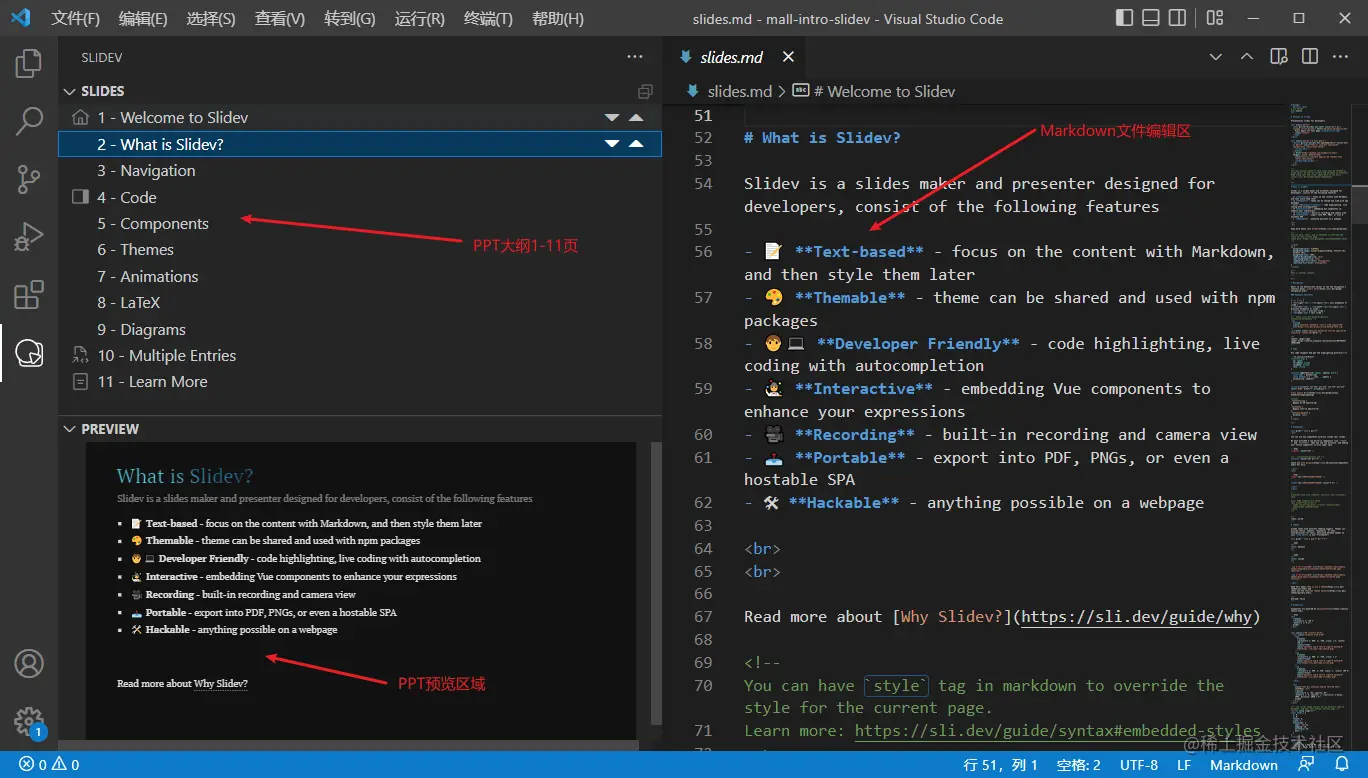
Task: Select the slides.md editor tab
Action: click(736, 57)
